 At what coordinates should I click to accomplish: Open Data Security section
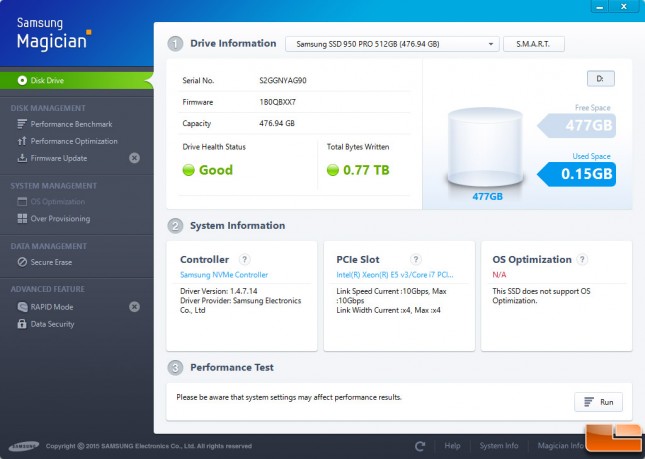[52, 324]
